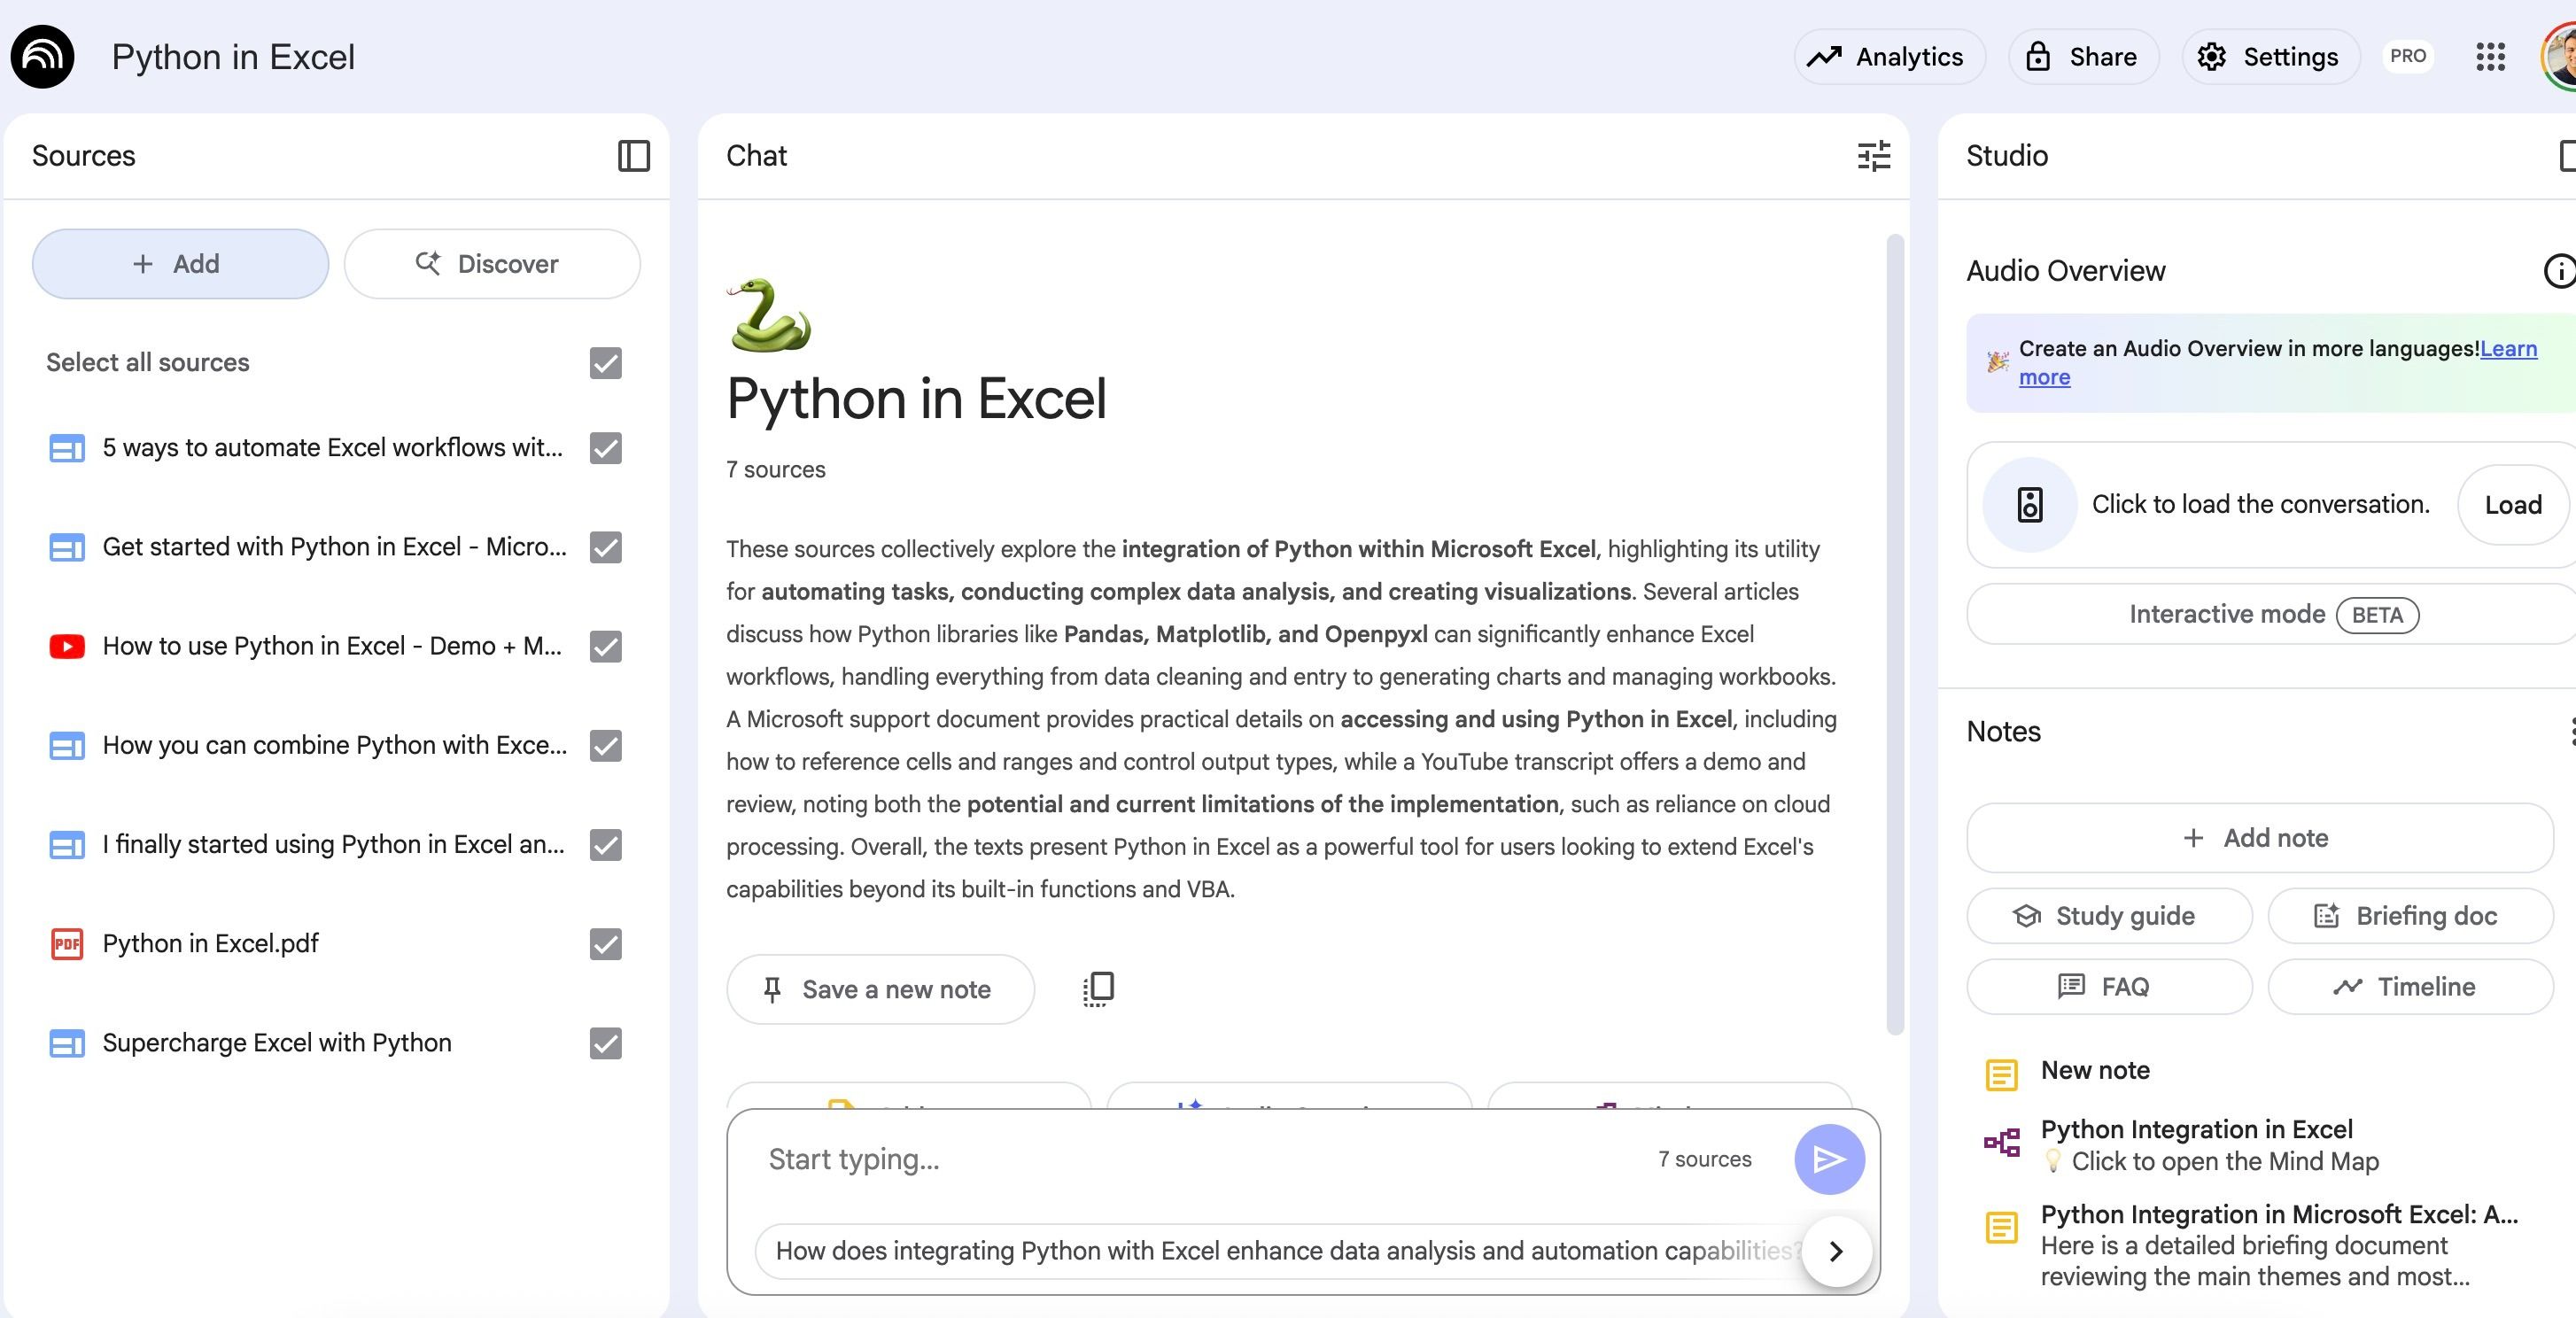2576x1318 pixels.
Task: Open chat configuration sliders icon
Action: (x=1873, y=156)
